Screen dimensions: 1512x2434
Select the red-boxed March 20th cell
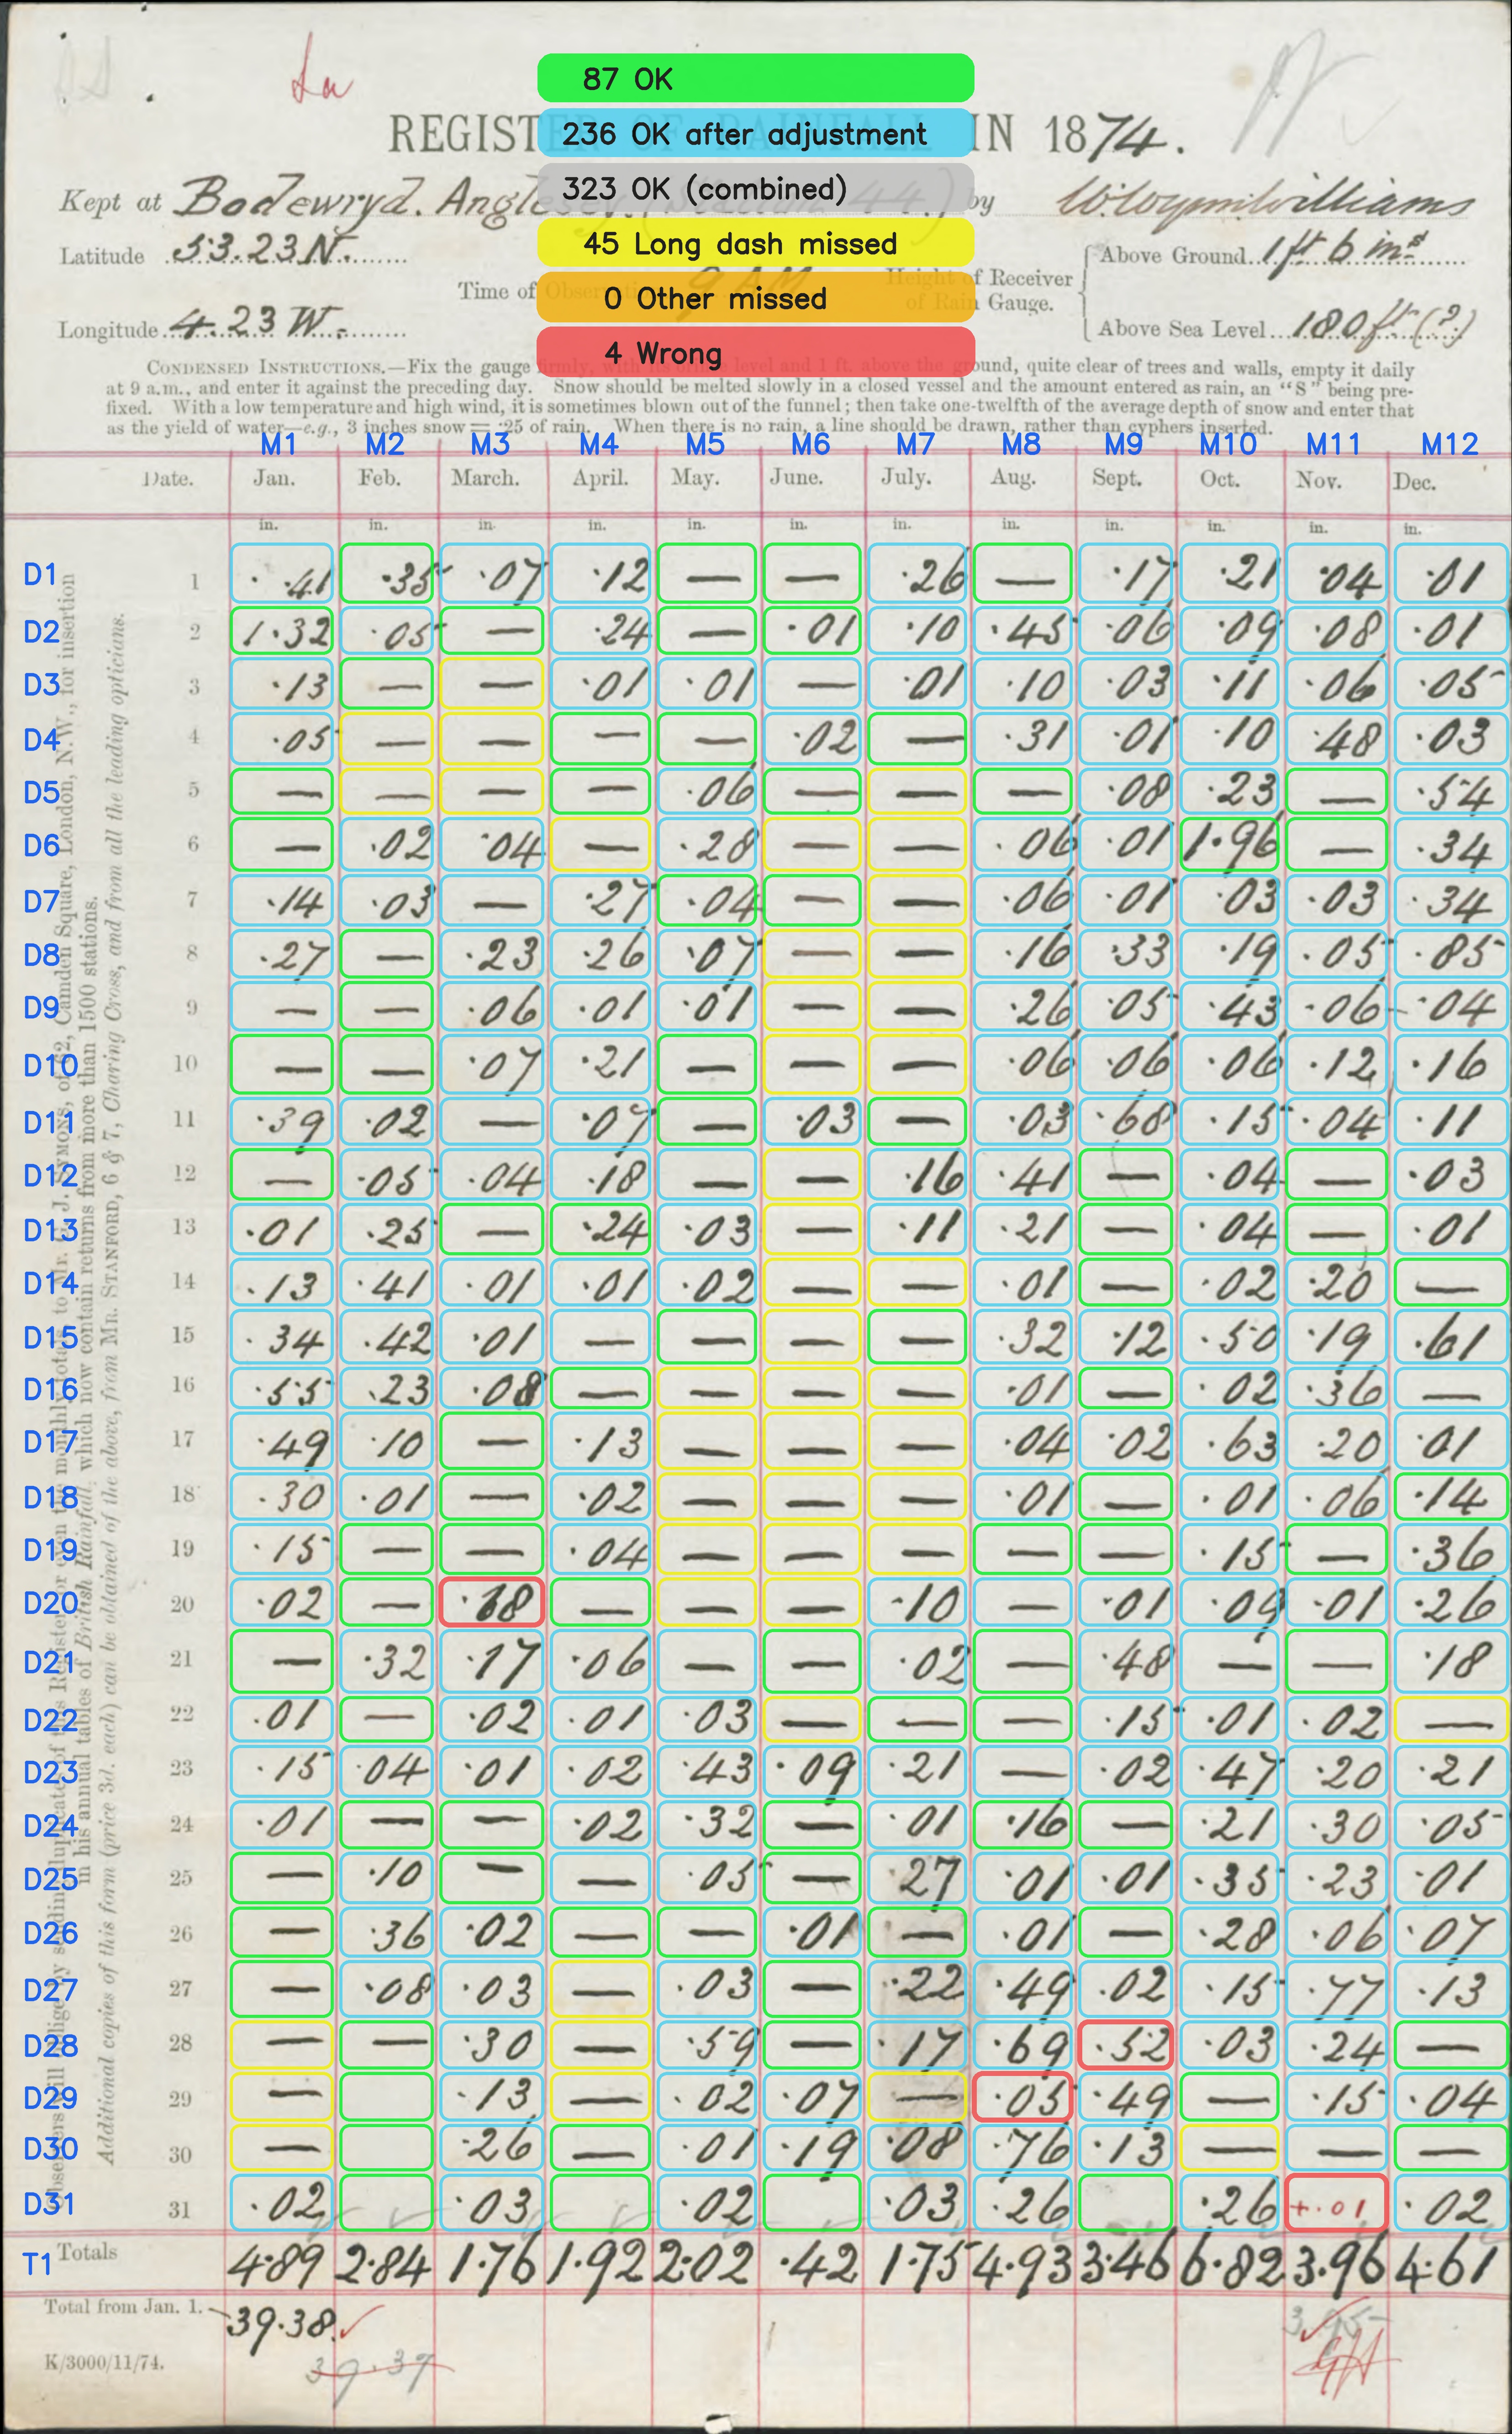tap(491, 1603)
